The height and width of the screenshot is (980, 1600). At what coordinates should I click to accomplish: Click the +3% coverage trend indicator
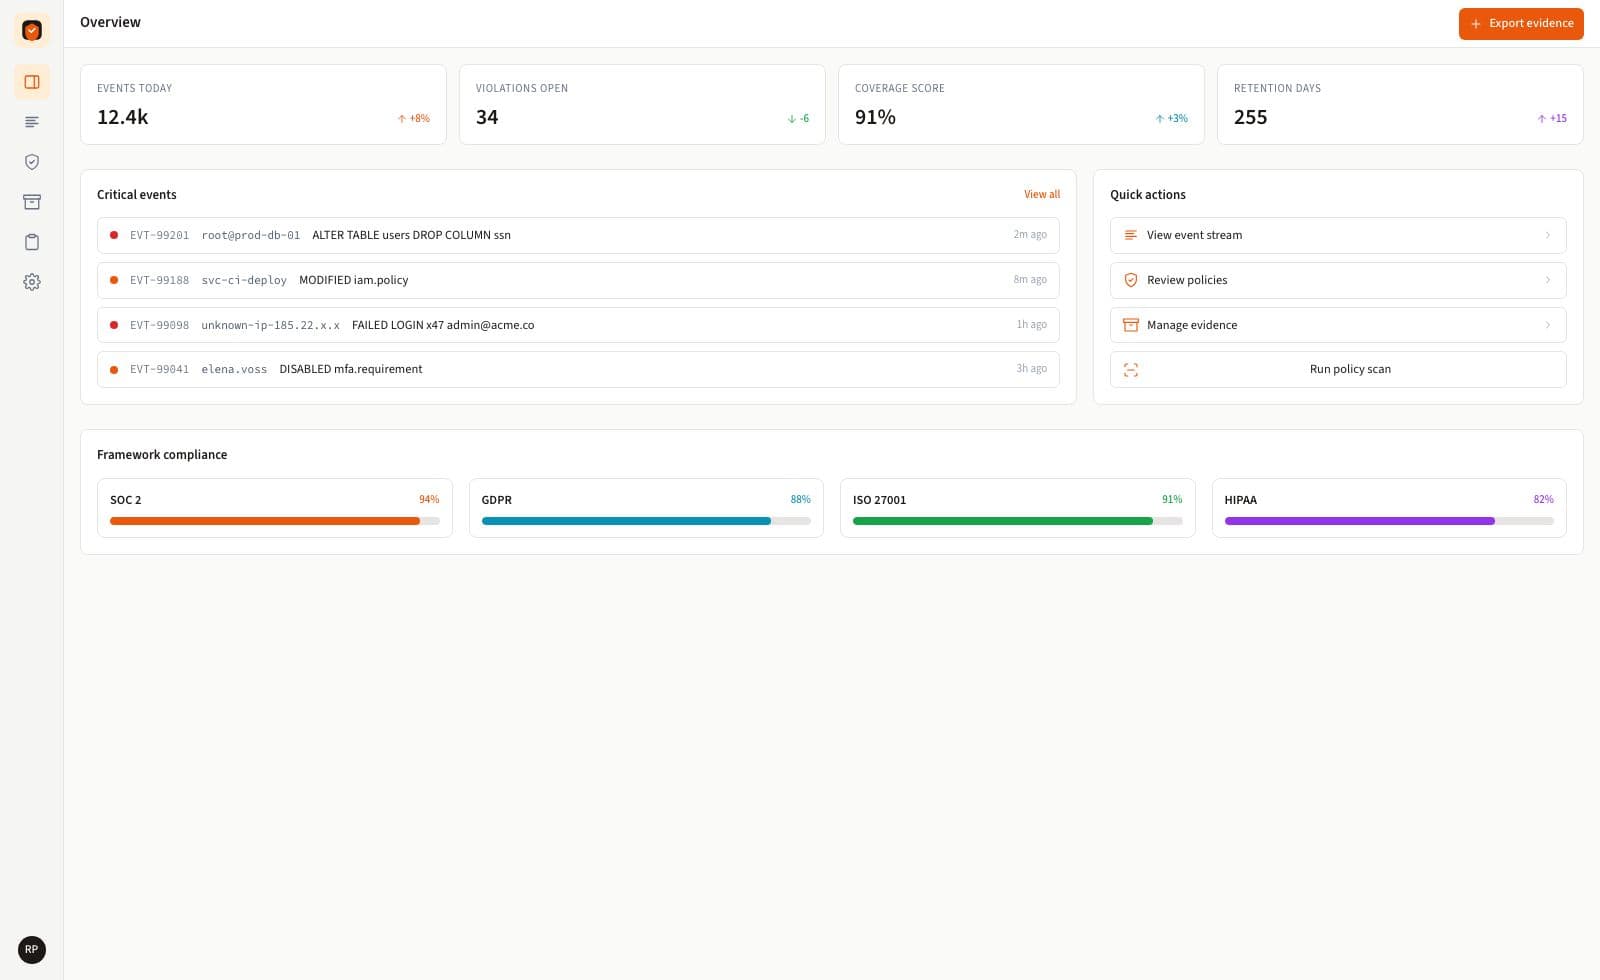(x=1172, y=118)
